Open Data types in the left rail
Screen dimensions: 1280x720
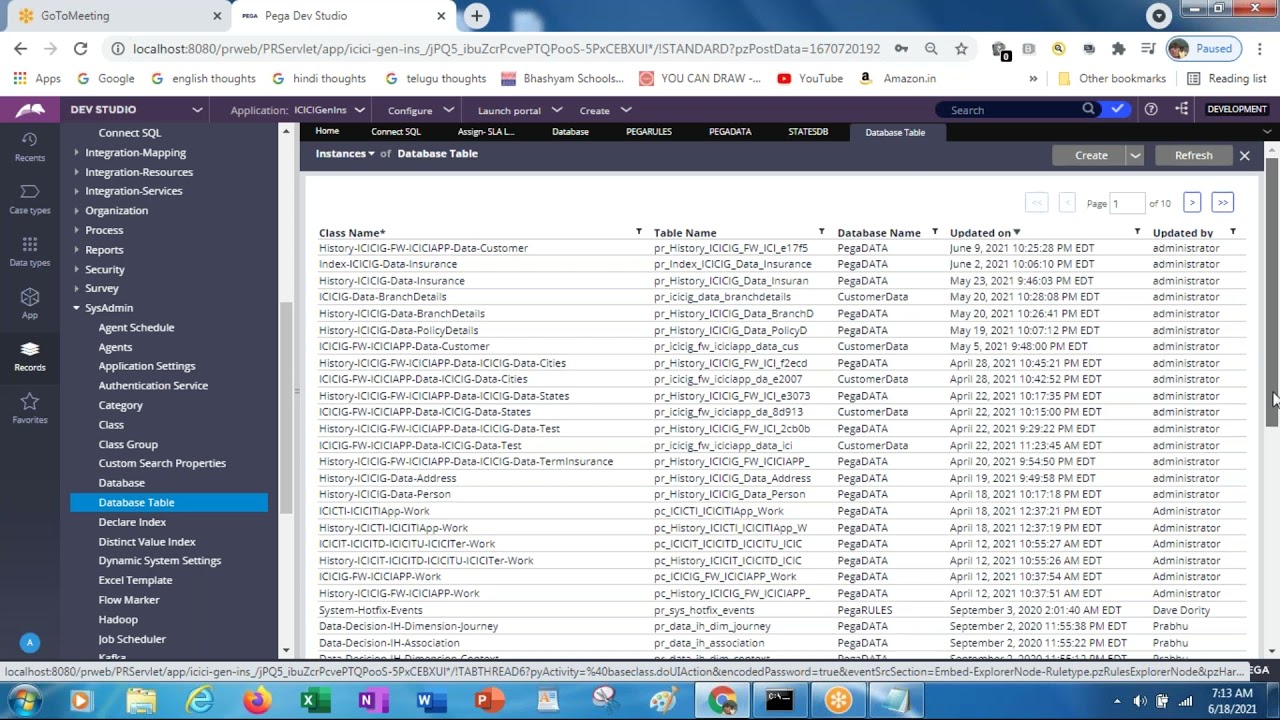[29, 251]
